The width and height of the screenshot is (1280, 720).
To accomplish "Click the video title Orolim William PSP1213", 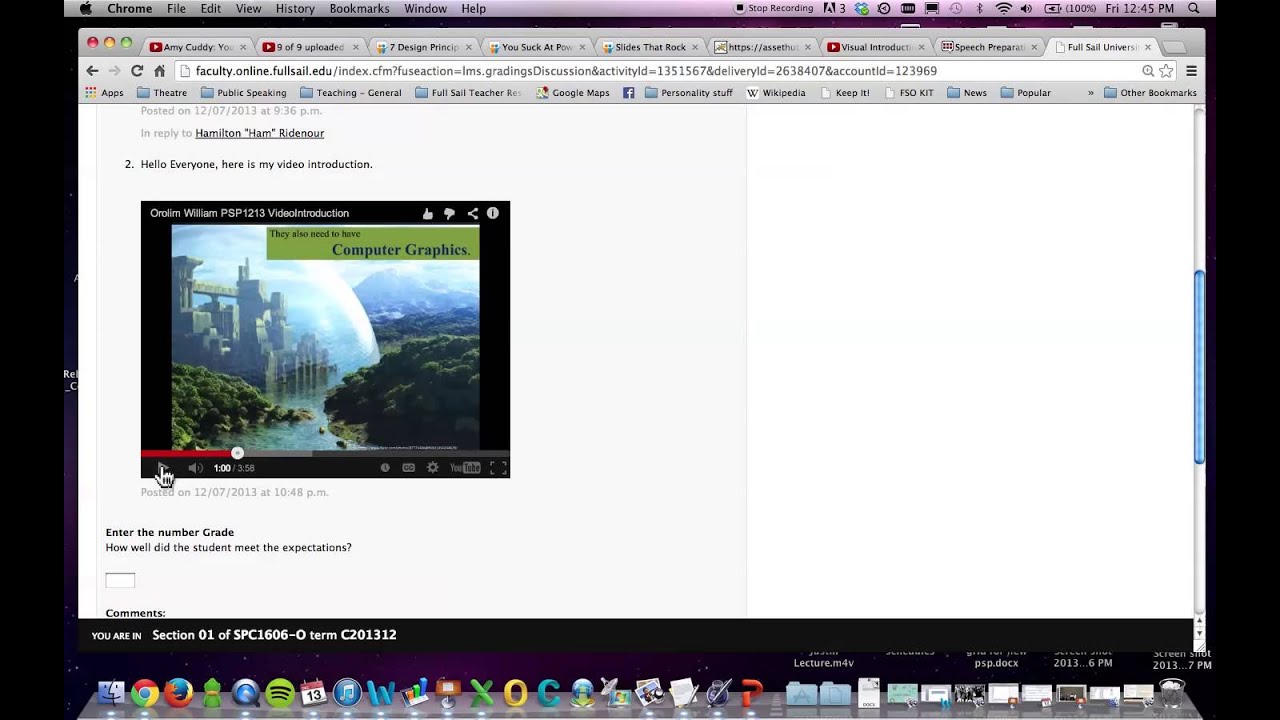I will click(x=249, y=213).
